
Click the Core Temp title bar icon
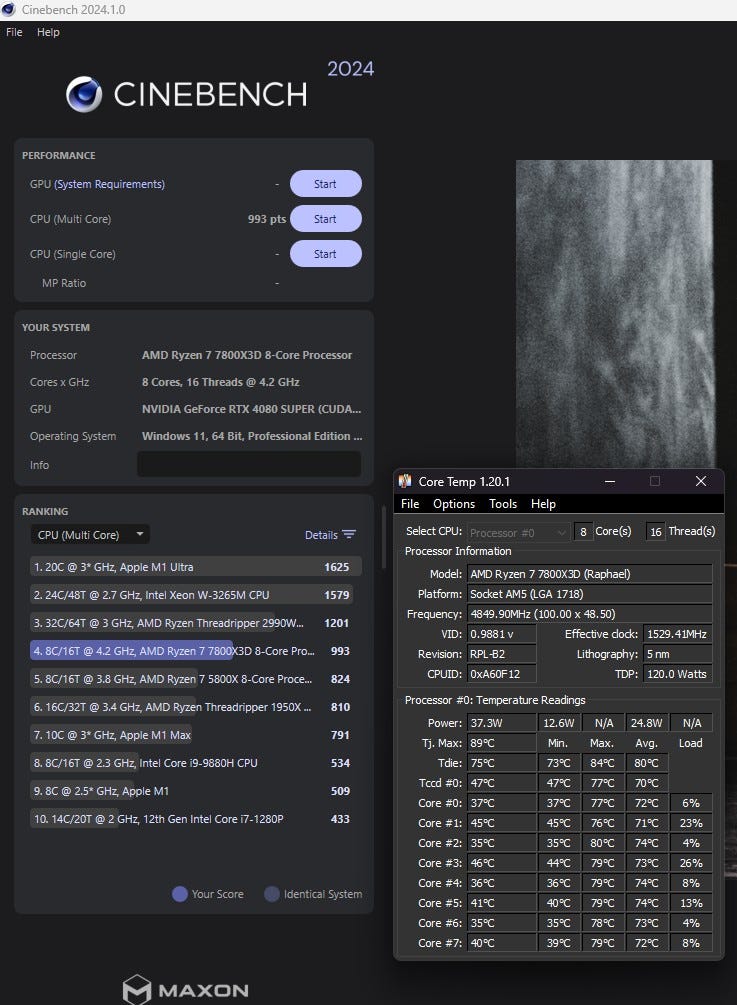(x=405, y=481)
